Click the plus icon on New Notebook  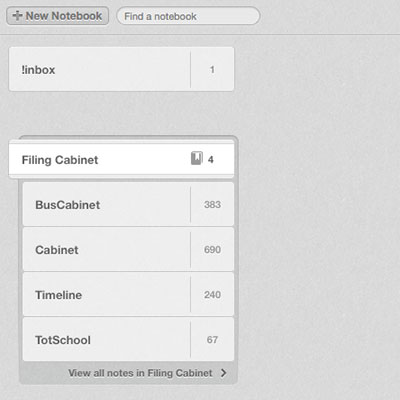(x=17, y=16)
